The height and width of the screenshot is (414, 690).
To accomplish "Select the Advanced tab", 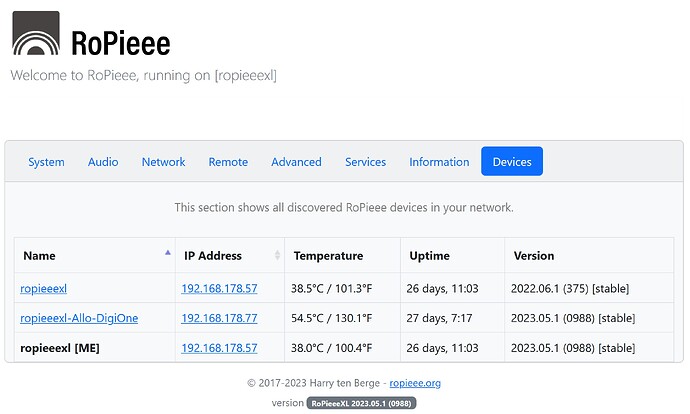I will [296, 162].
